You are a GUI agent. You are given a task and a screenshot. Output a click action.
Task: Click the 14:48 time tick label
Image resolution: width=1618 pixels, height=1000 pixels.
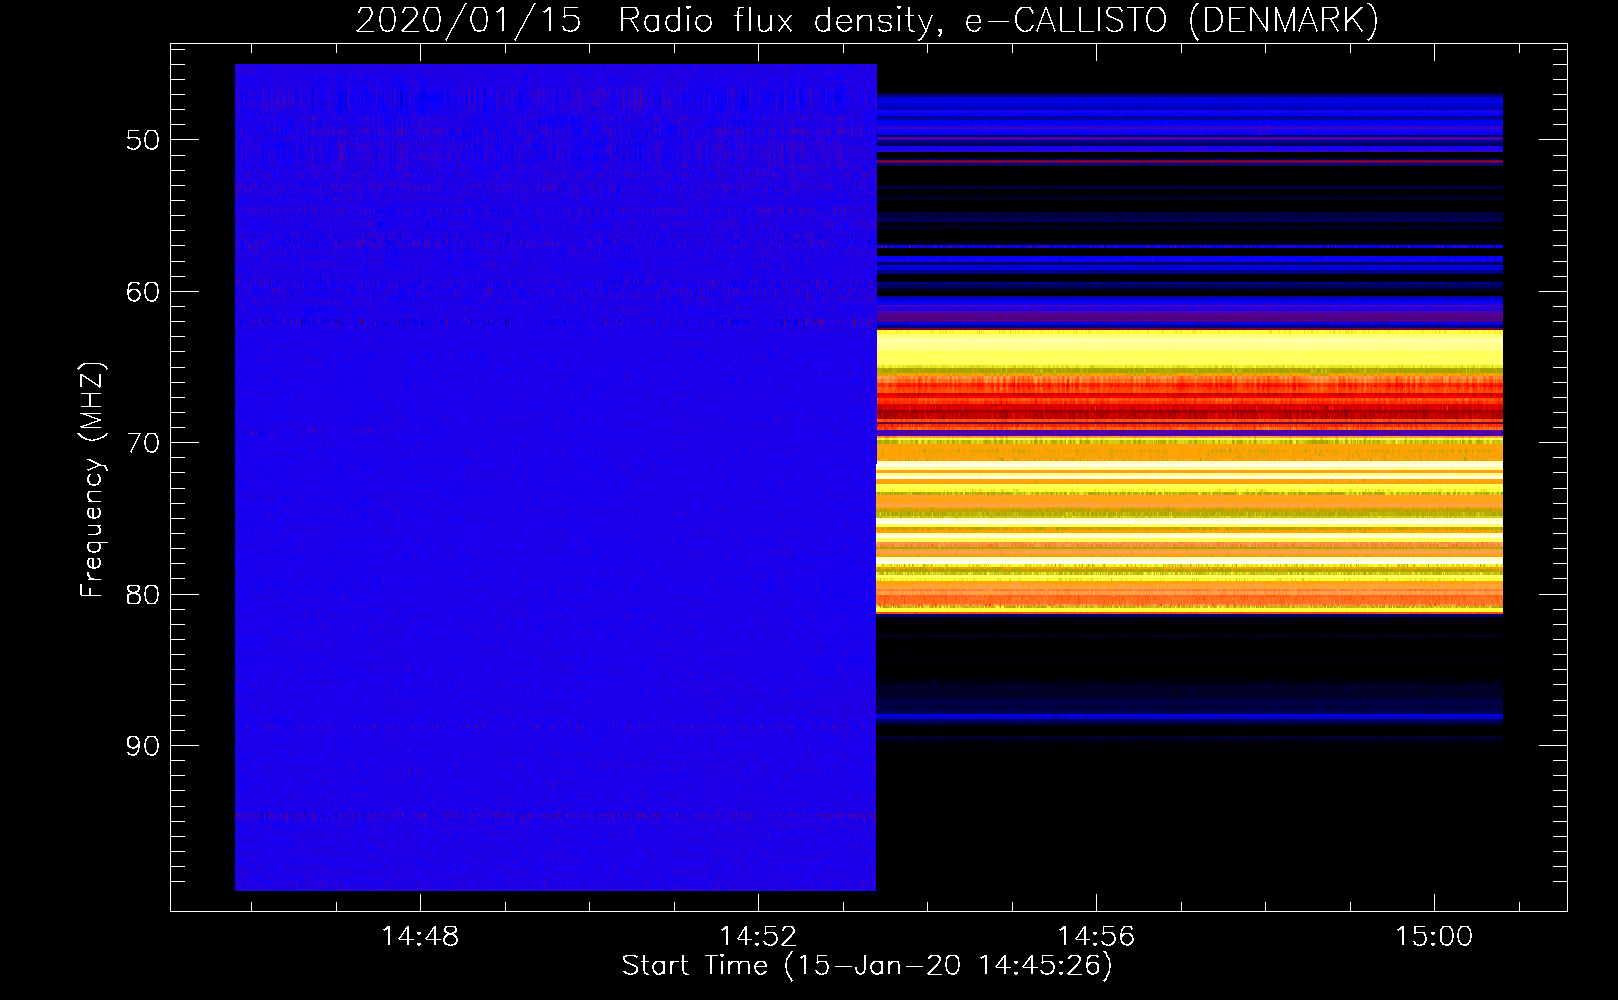point(420,936)
